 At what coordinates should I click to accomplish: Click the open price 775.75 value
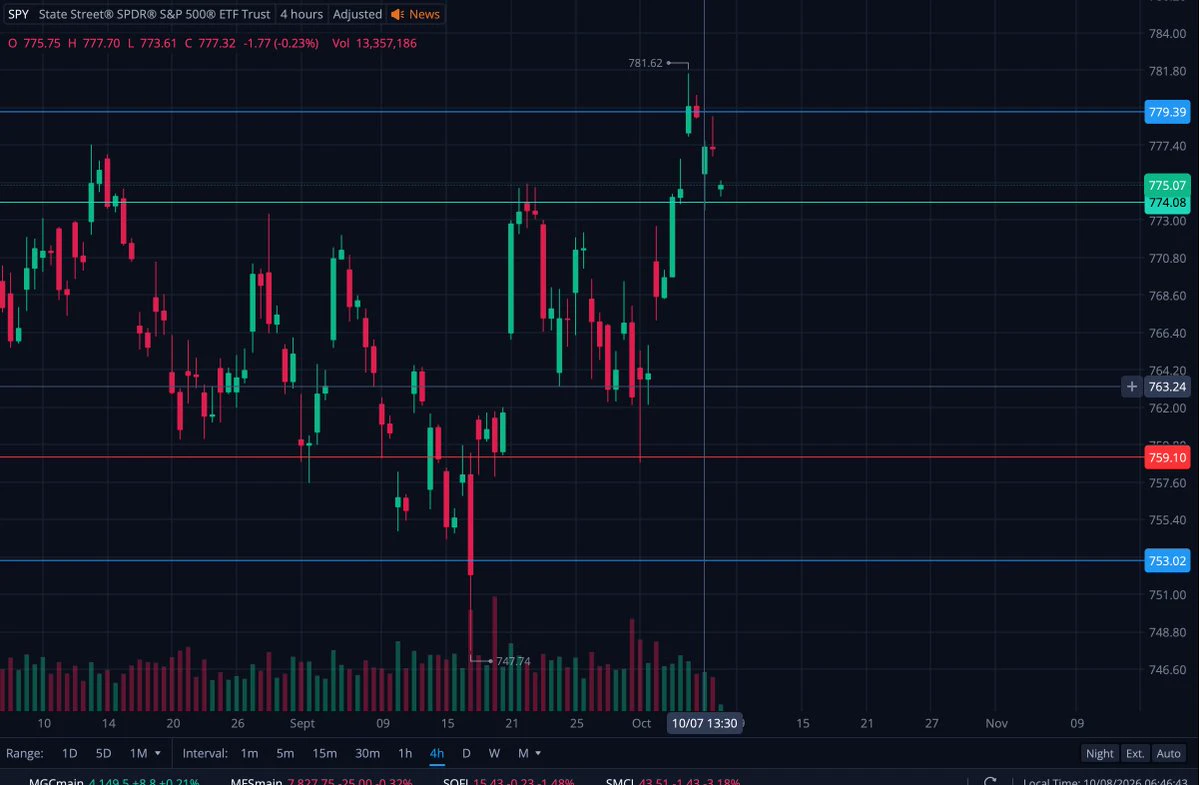42,44
